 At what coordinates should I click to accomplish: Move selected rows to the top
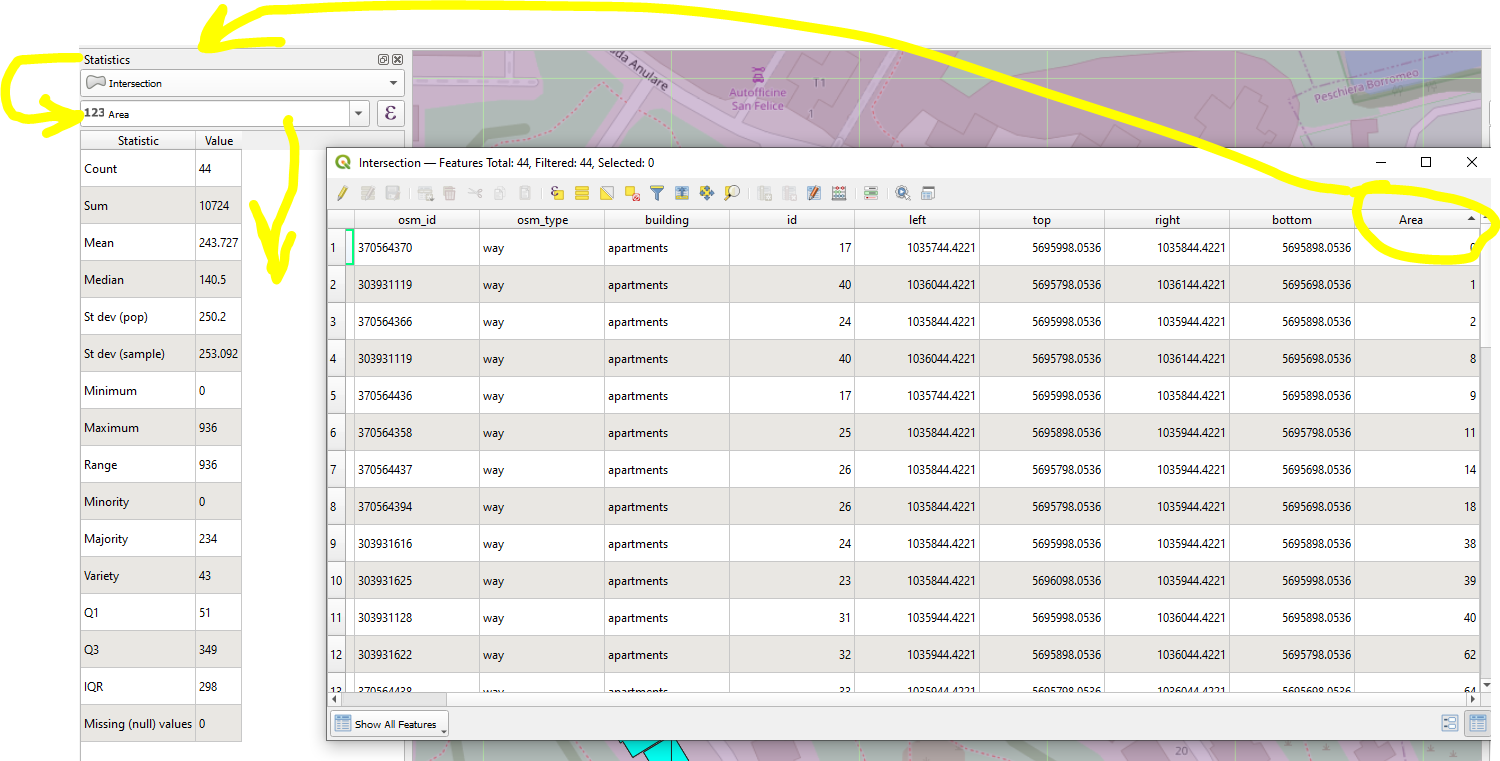[681, 193]
